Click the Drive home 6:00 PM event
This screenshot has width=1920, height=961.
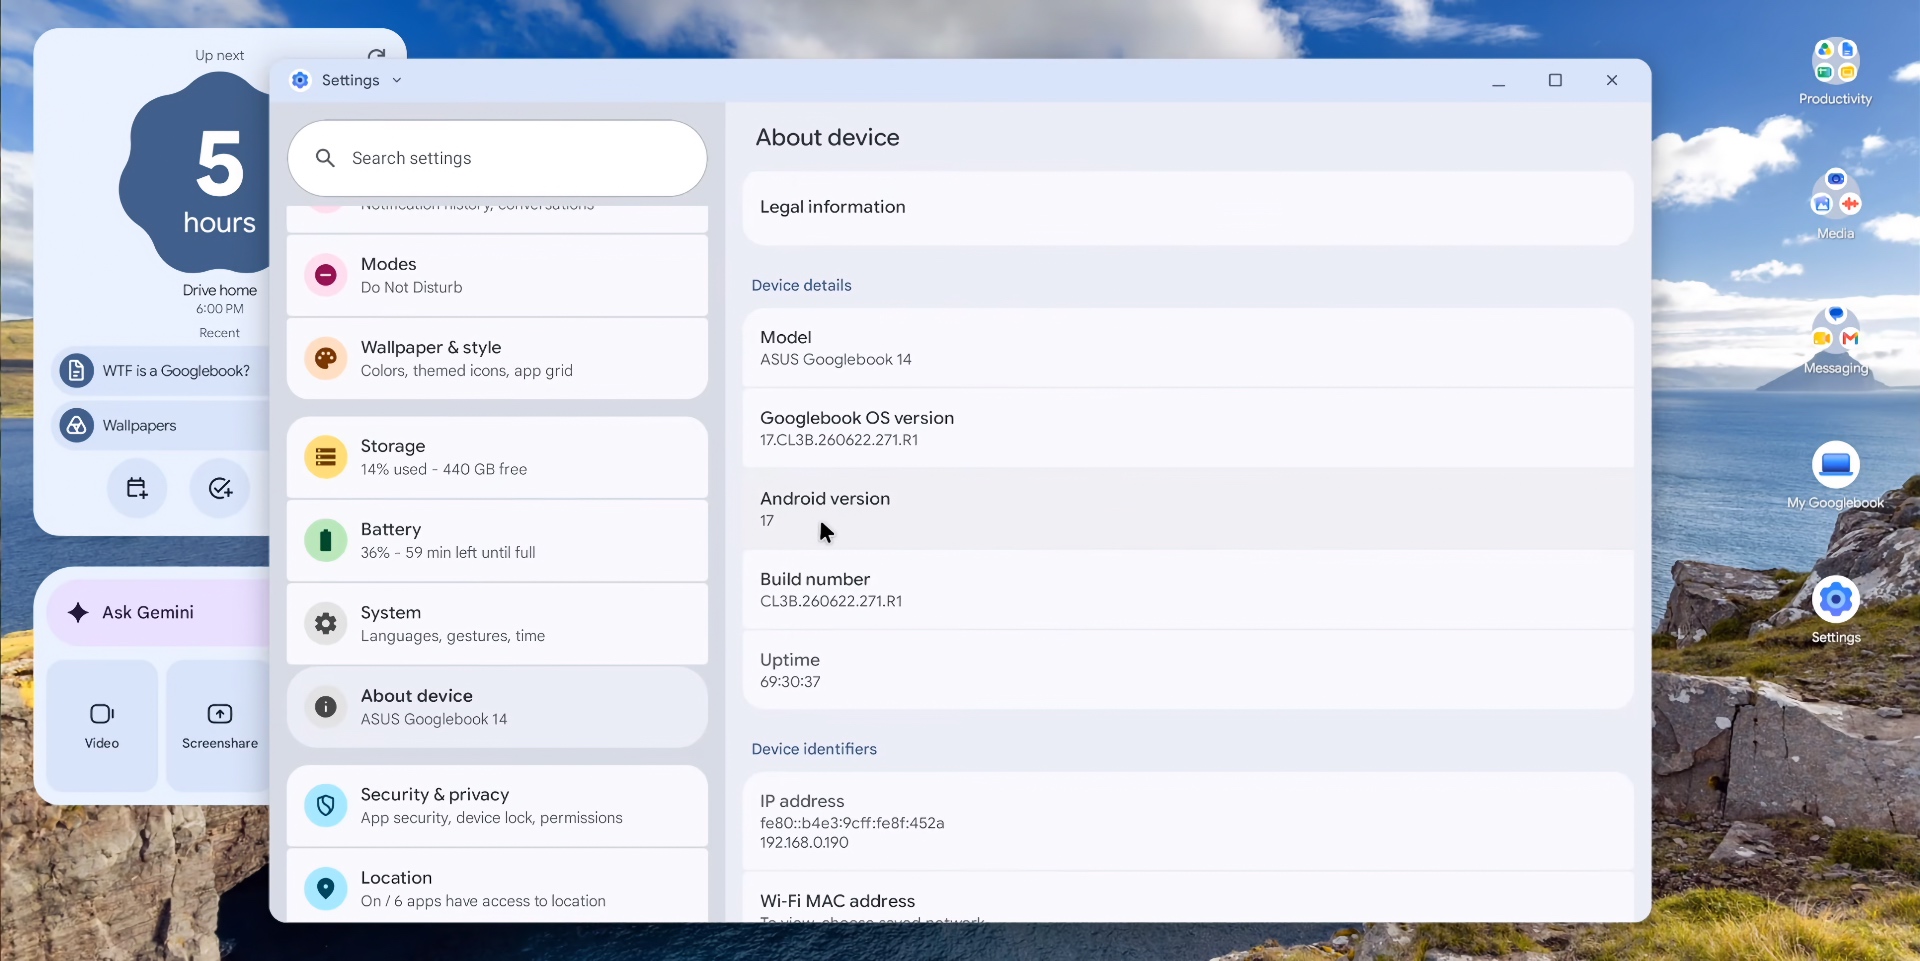[x=220, y=299]
